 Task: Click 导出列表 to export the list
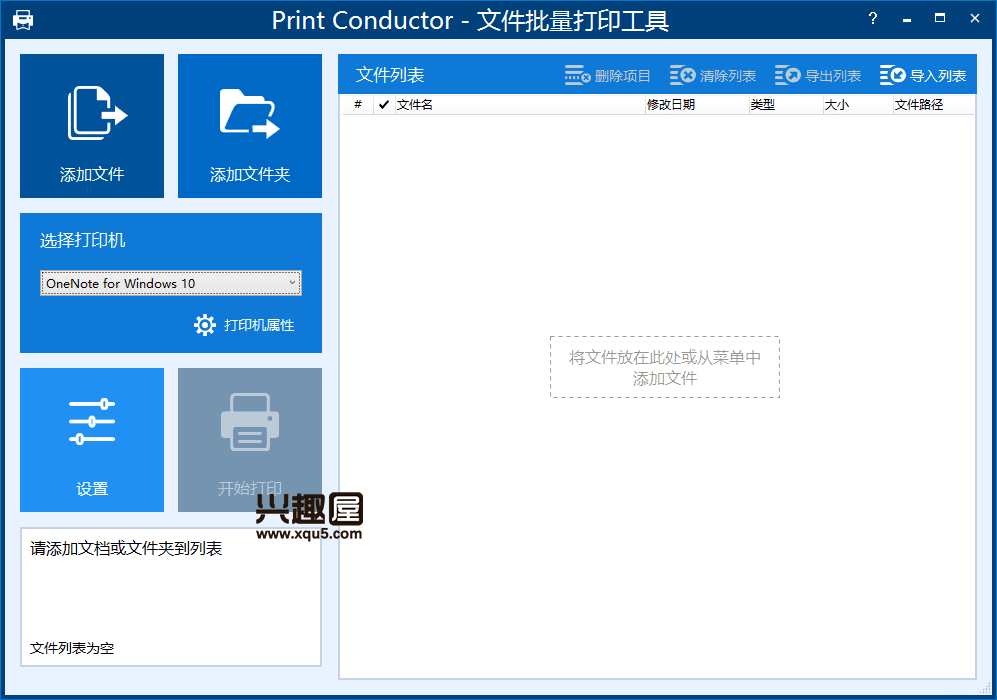[818, 76]
